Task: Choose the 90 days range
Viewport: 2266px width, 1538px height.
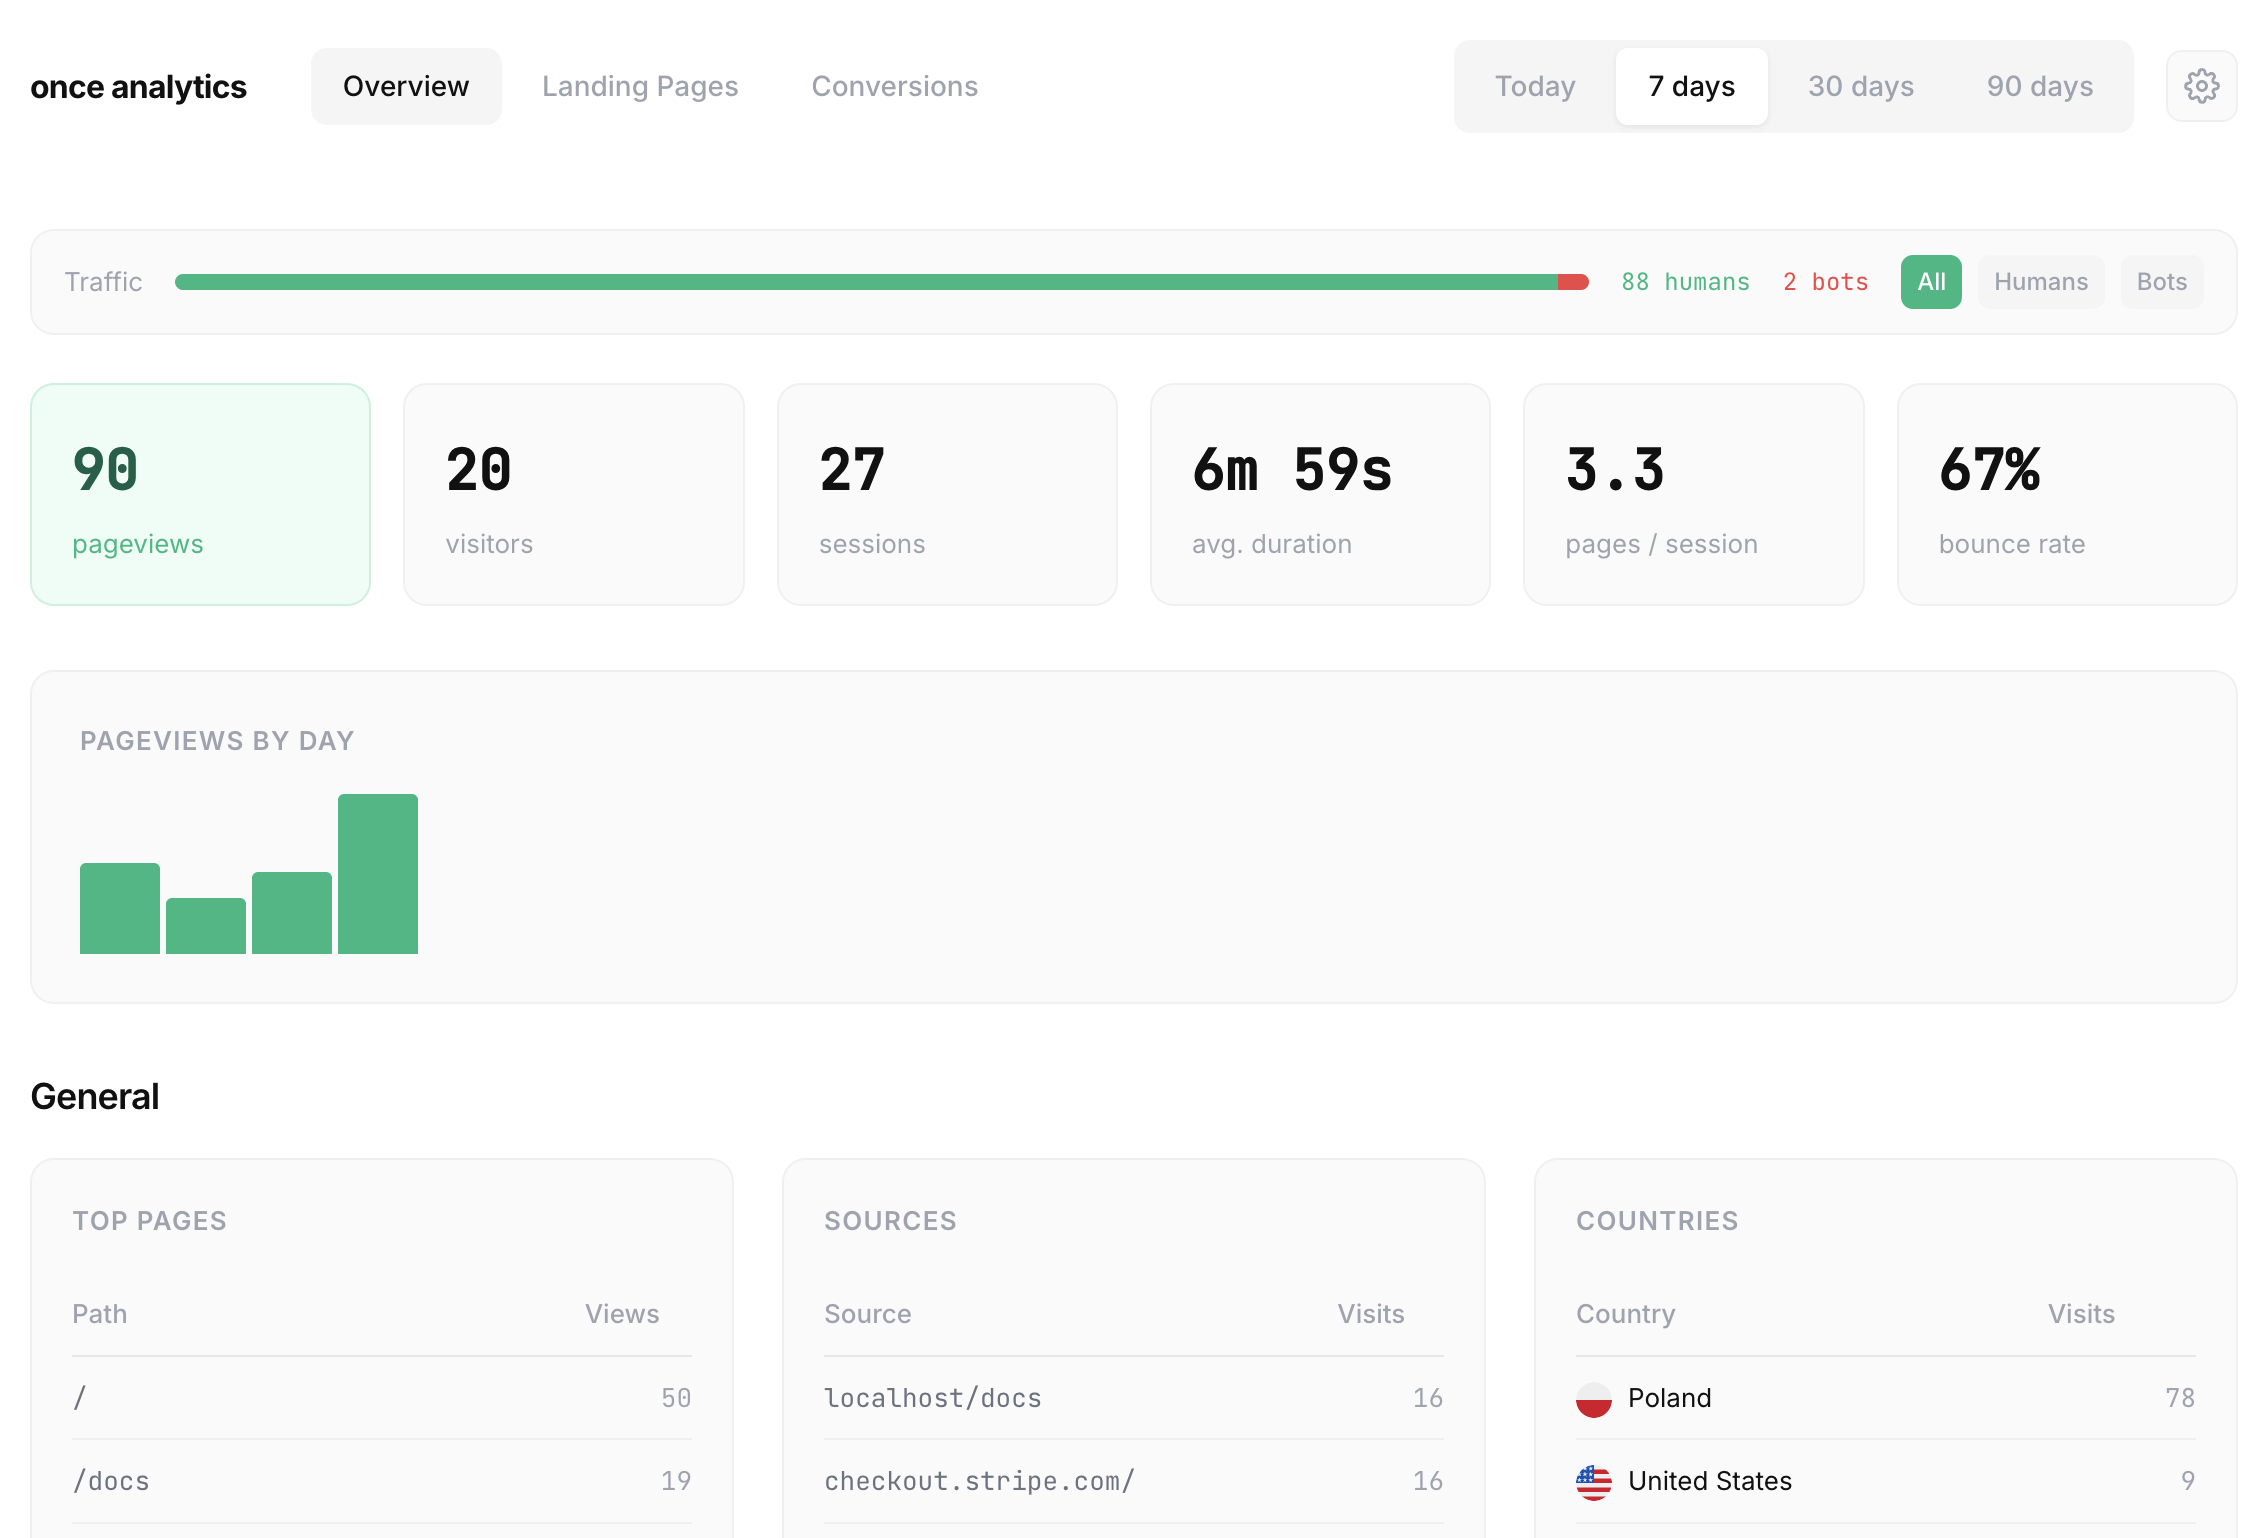Action: (x=2039, y=86)
